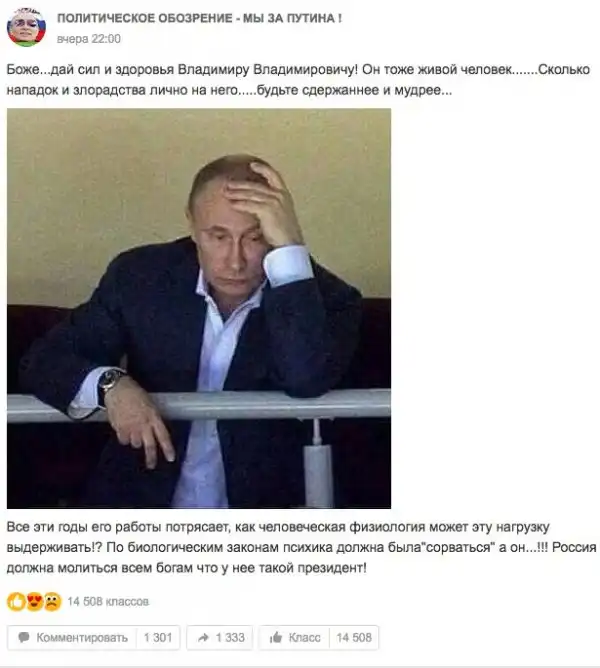Image resolution: width=600 pixels, height=668 pixels.
Task: Click the line 'должна молиться всем богам'
Action: (186, 568)
